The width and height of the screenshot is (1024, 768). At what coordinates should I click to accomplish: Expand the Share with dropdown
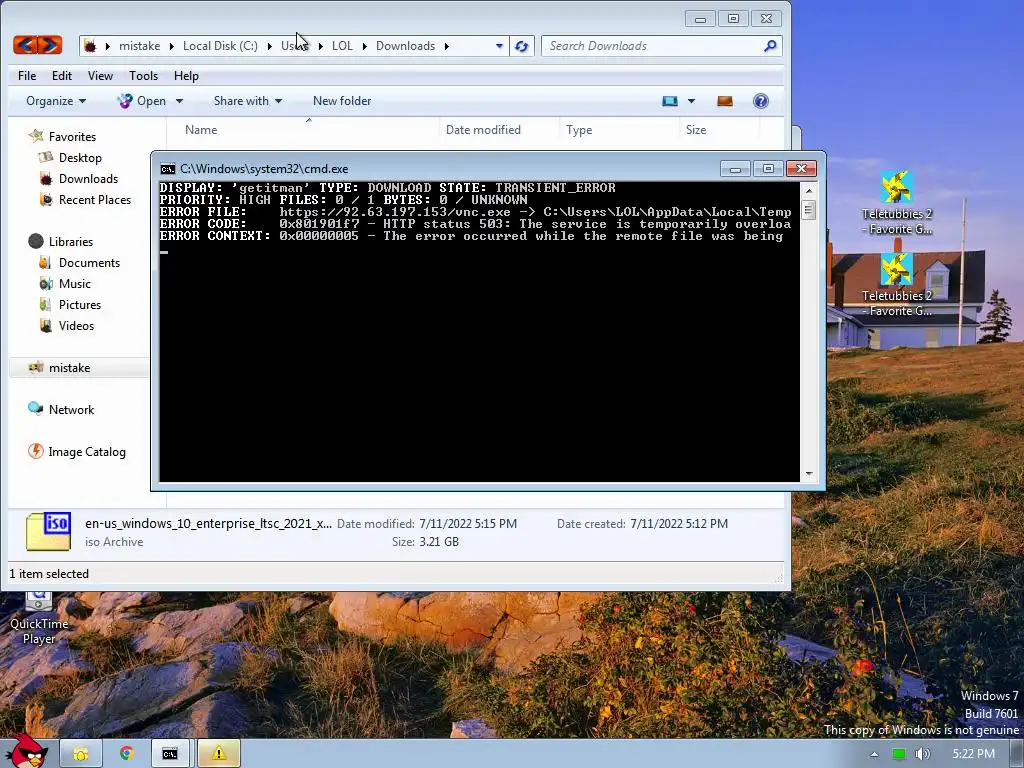pos(248,101)
